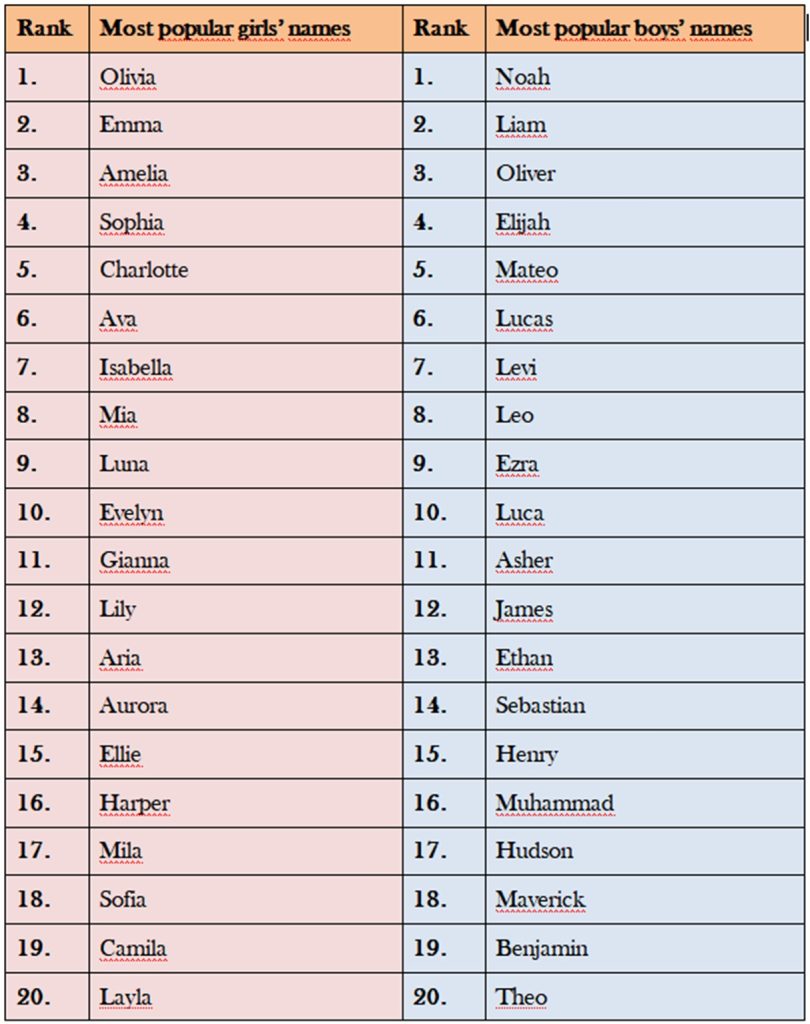Click on the name Sebastian
Screen dimensions: 810x1024
tap(540, 705)
